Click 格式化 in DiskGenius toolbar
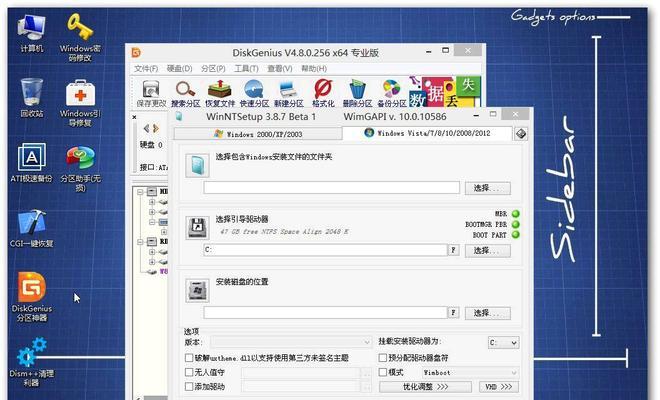 (x=323, y=93)
